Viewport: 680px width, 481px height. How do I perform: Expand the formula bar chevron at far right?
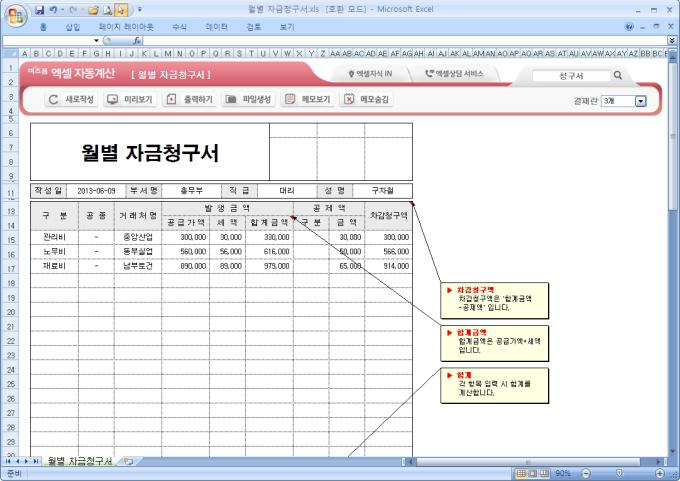tap(672, 40)
